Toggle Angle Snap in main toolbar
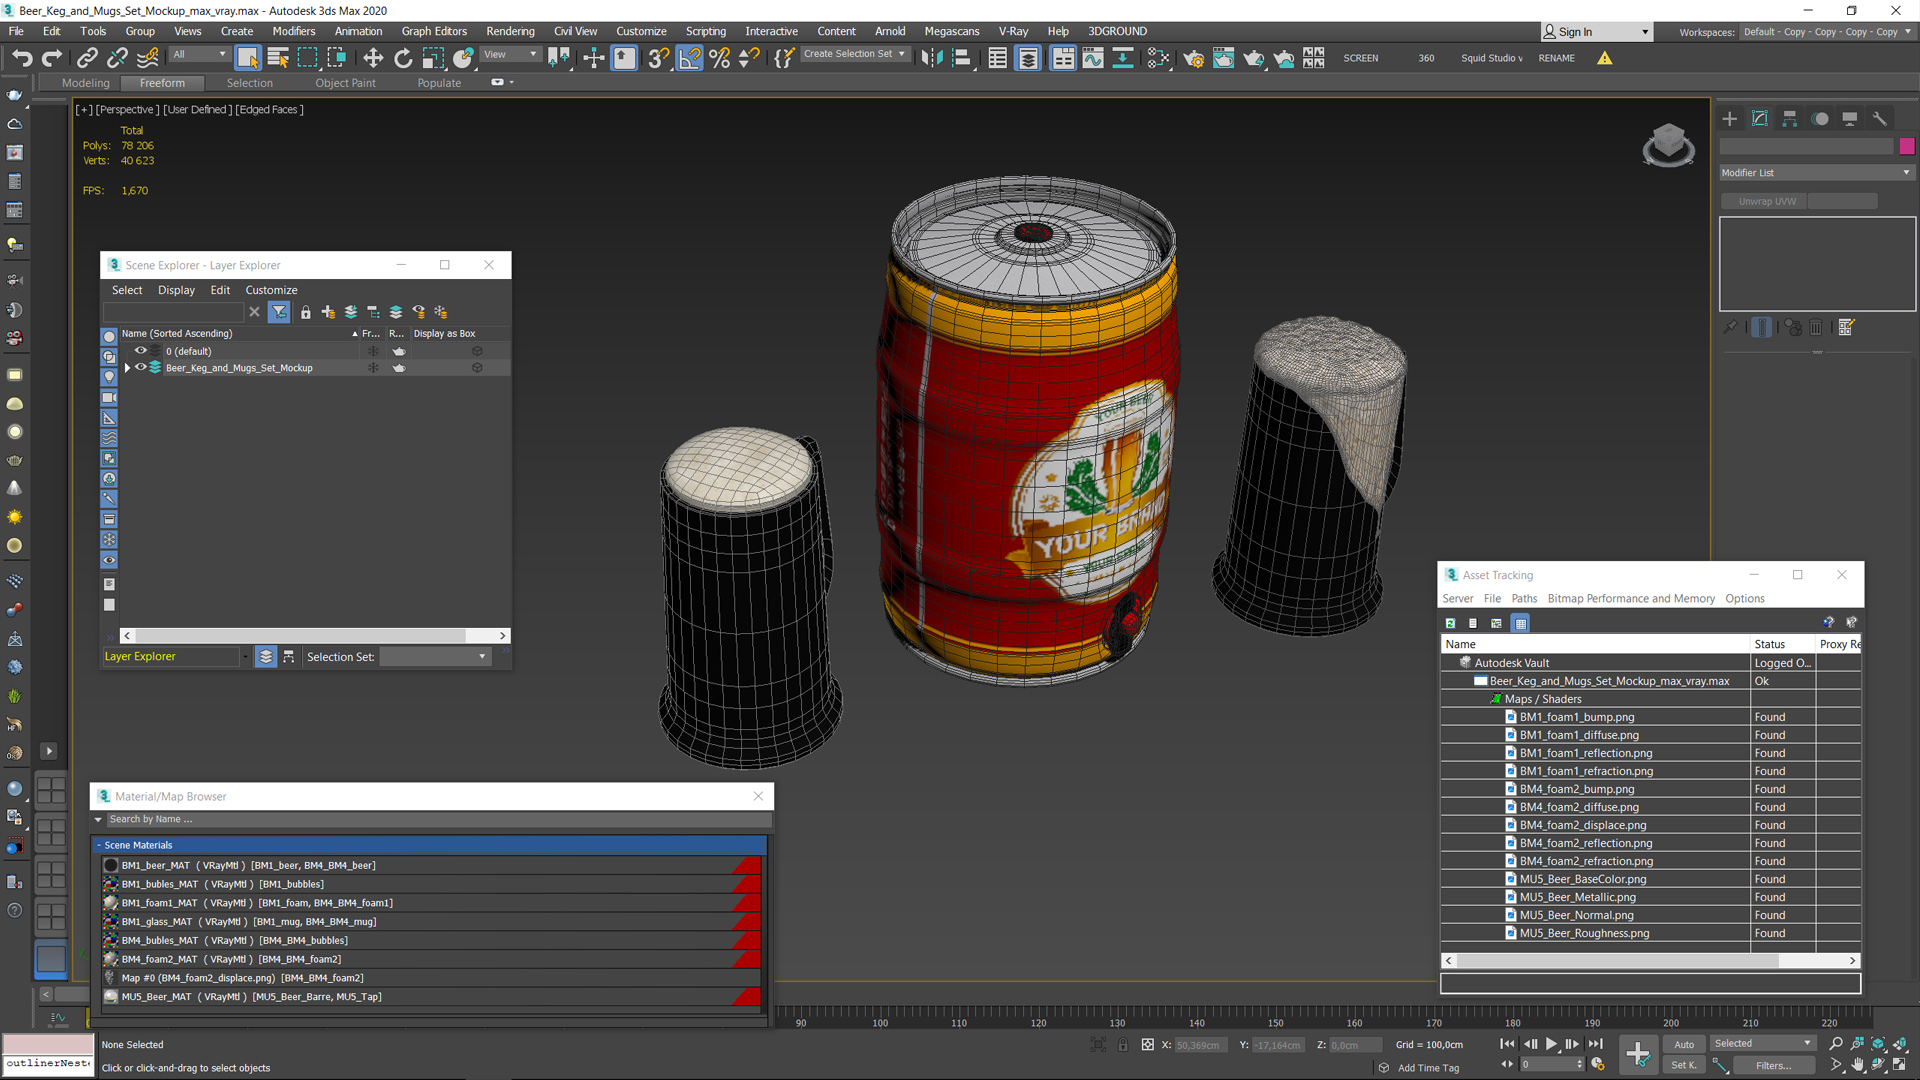Image resolution: width=1920 pixels, height=1080 pixels. click(690, 58)
